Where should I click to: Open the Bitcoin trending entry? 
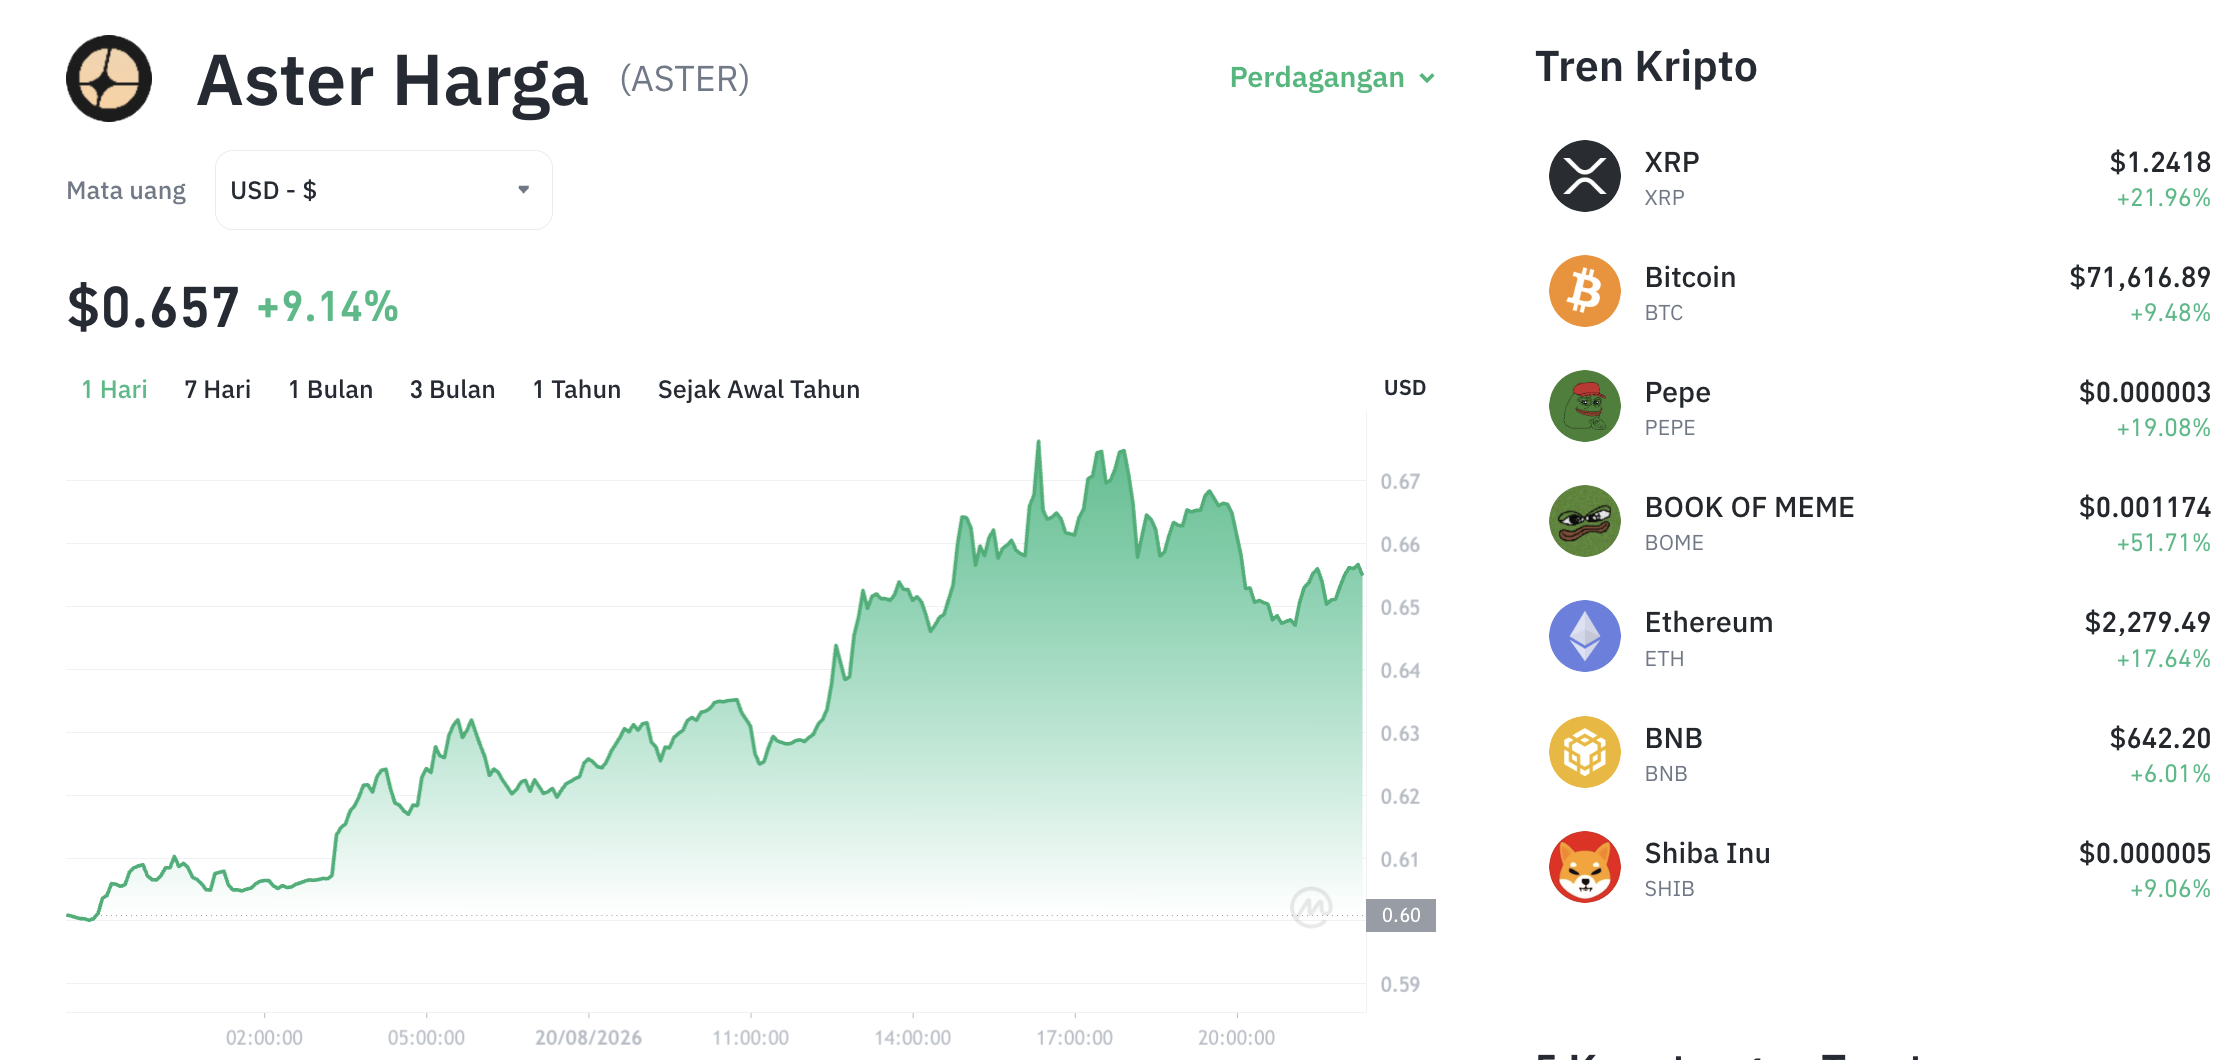(x=1879, y=292)
